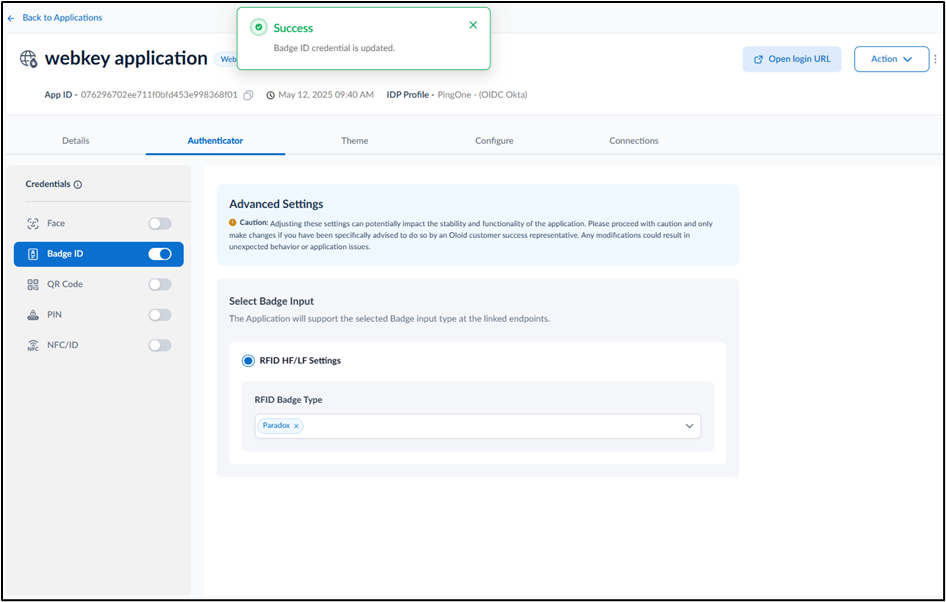Viewport: 946px width, 602px height.
Task: Disable the Badge ID toggle
Action: pos(160,255)
